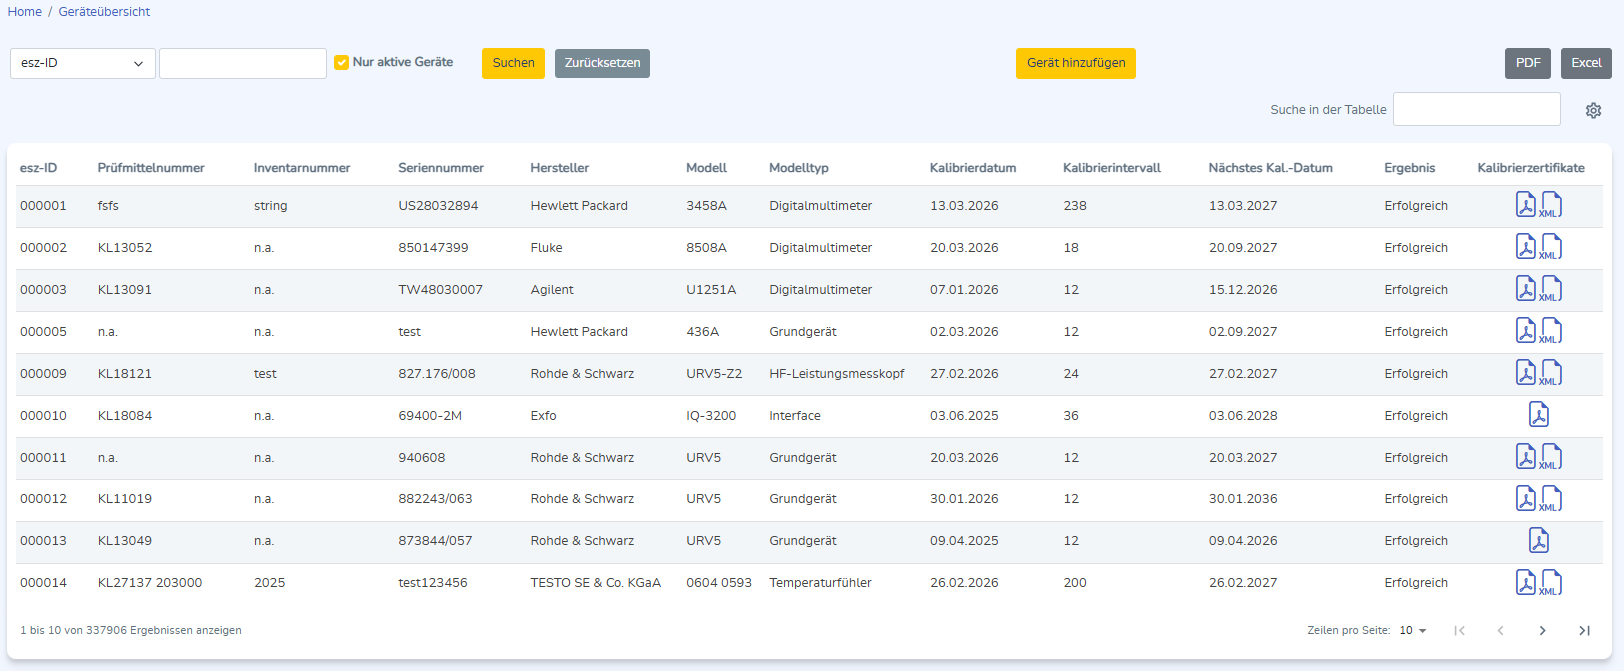Jump to last page of results

[1584, 631]
